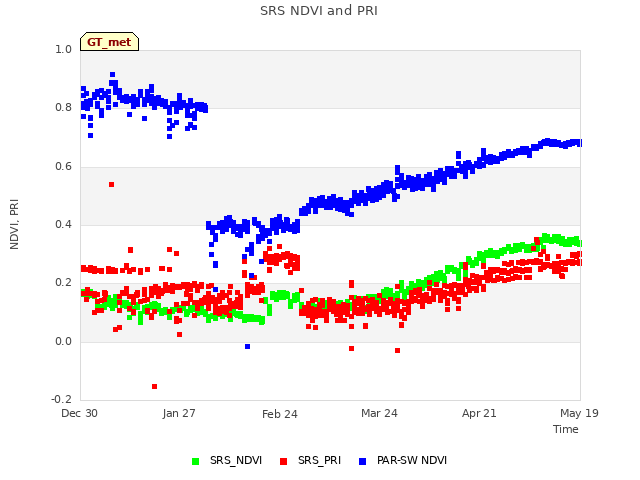Click the y-axis title NDVI, PRI
Image resolution: width=640 pixels, height=480 pixels.
(x=14, y=224)
